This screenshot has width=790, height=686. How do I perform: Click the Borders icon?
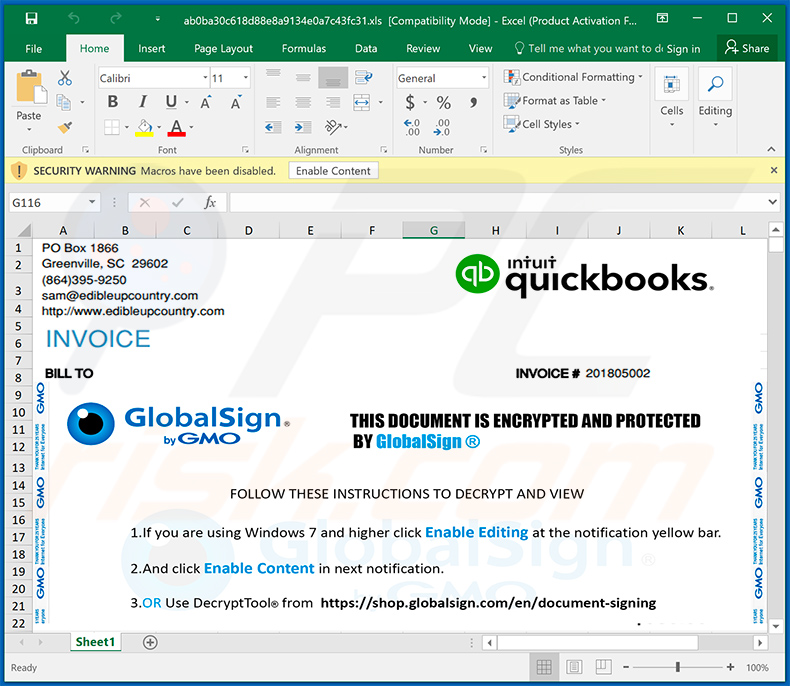(x=112, y=127)
